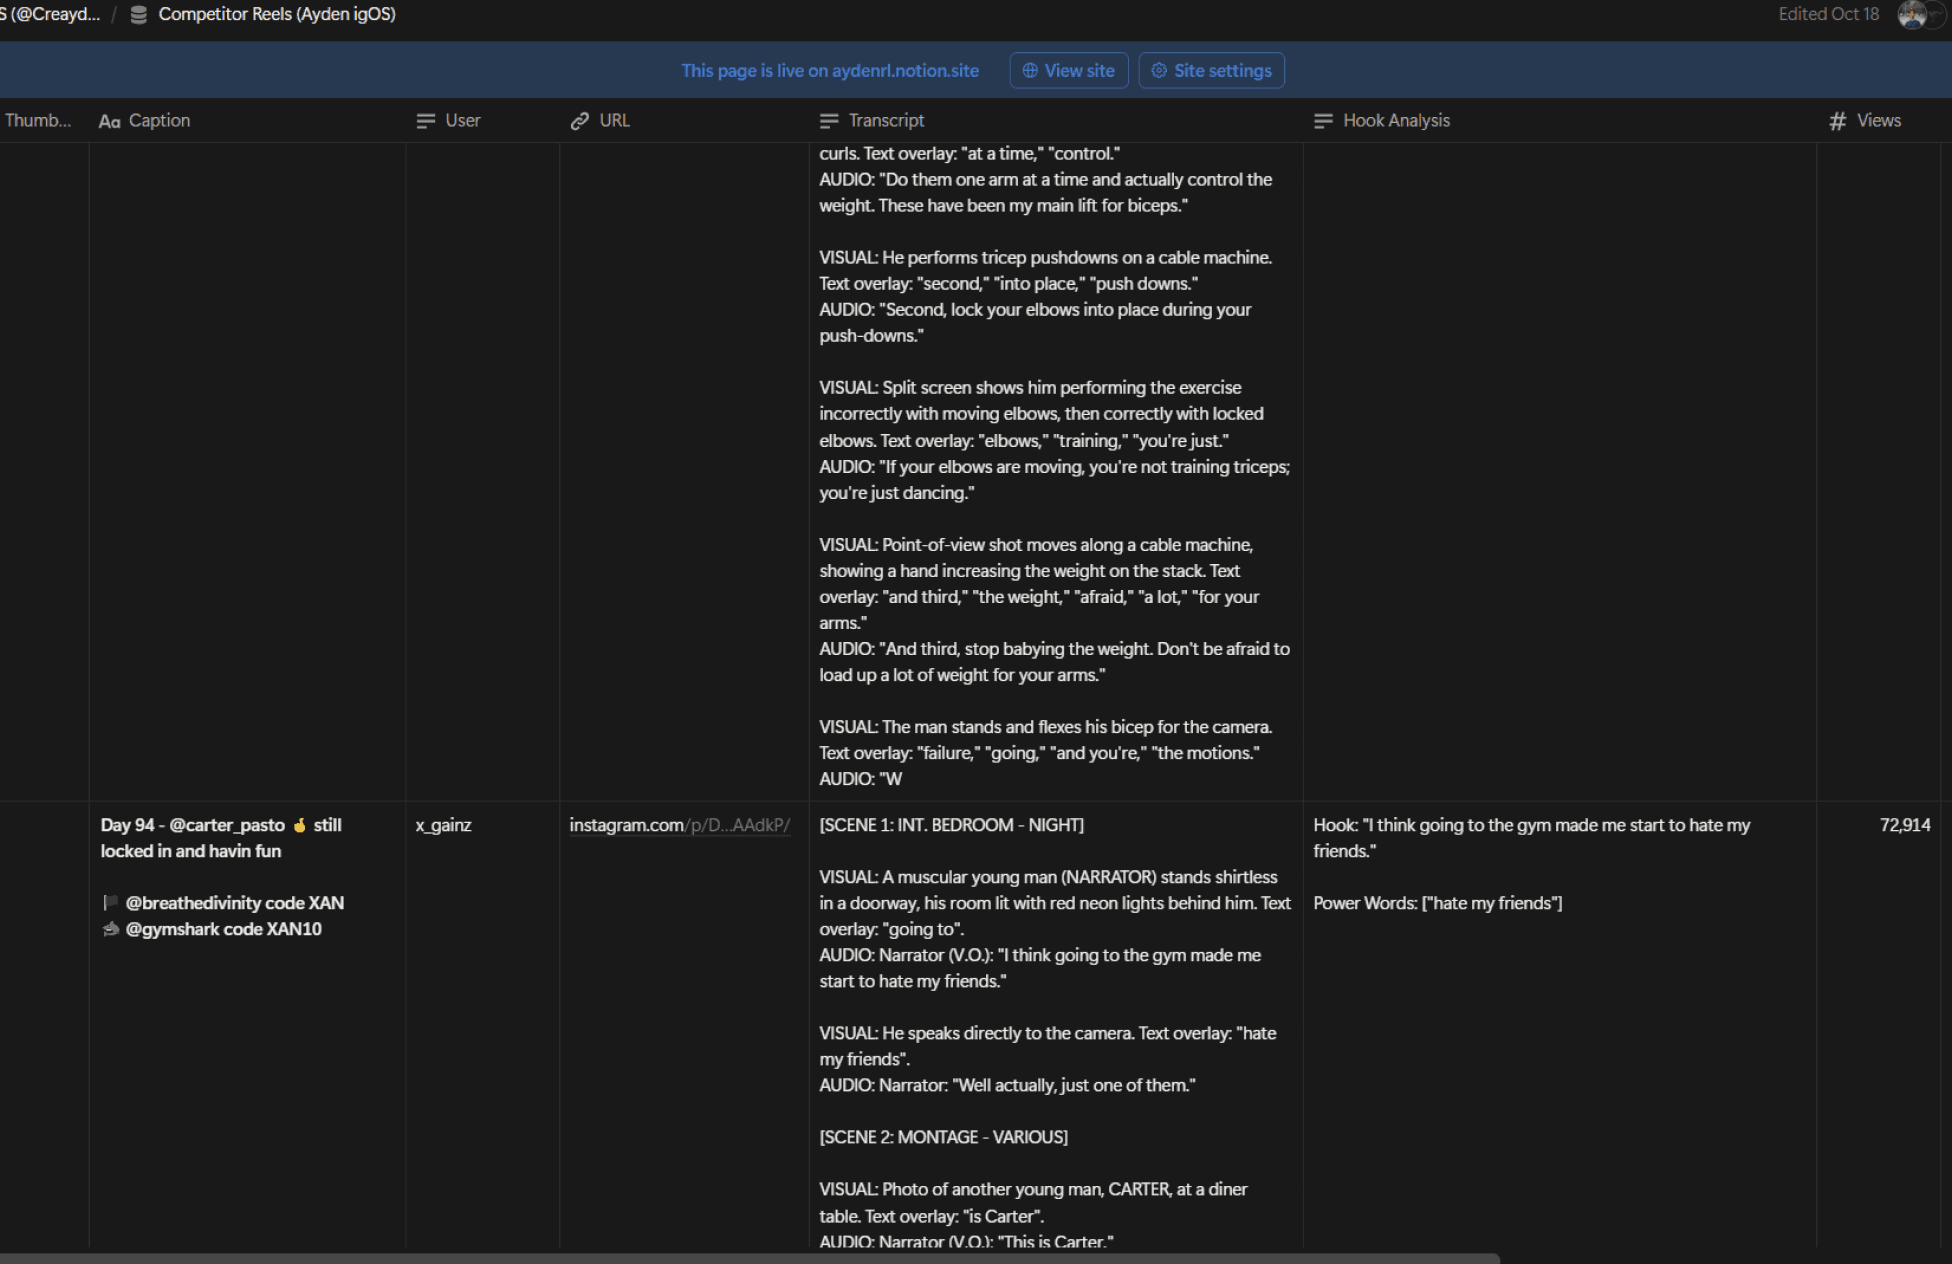This screenshot has height=1264, width=1952.
Task: Go to the @Creayd... parent breadcrumb
Action: [x=55, y=15]
